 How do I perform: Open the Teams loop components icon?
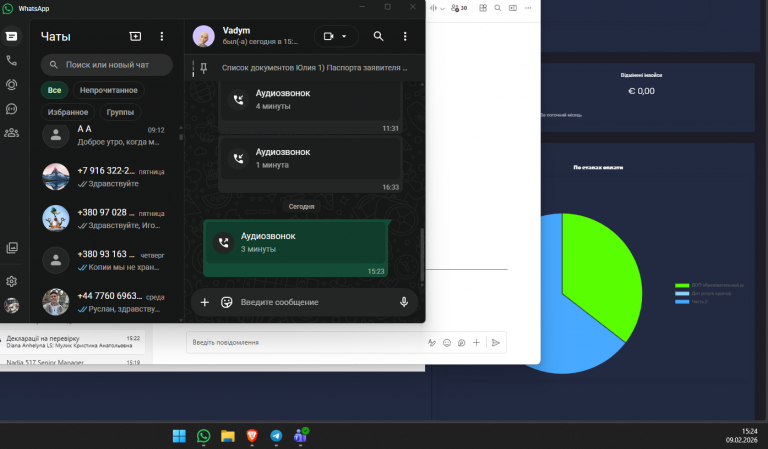tap(461, 343)
